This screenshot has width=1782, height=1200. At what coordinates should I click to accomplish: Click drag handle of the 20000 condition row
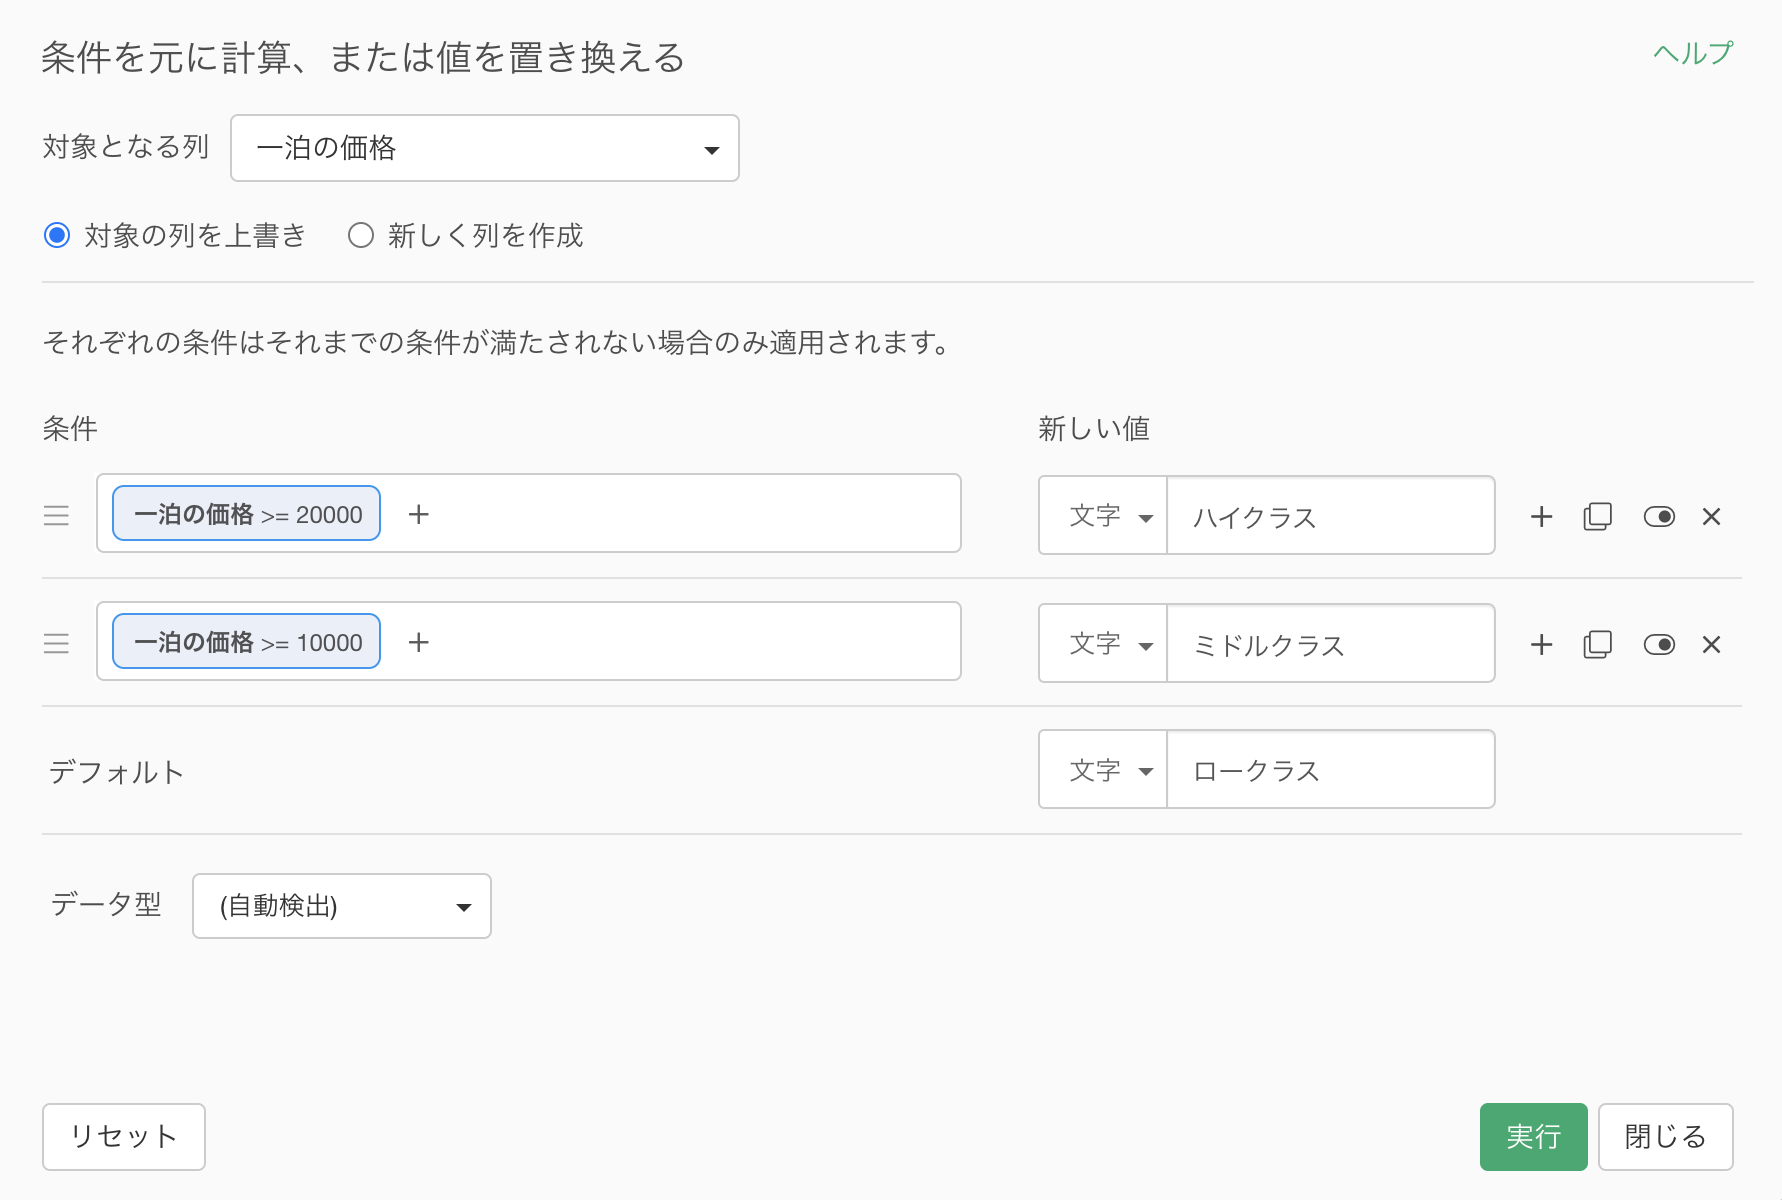pyautogui.click(x=57, y=515)
